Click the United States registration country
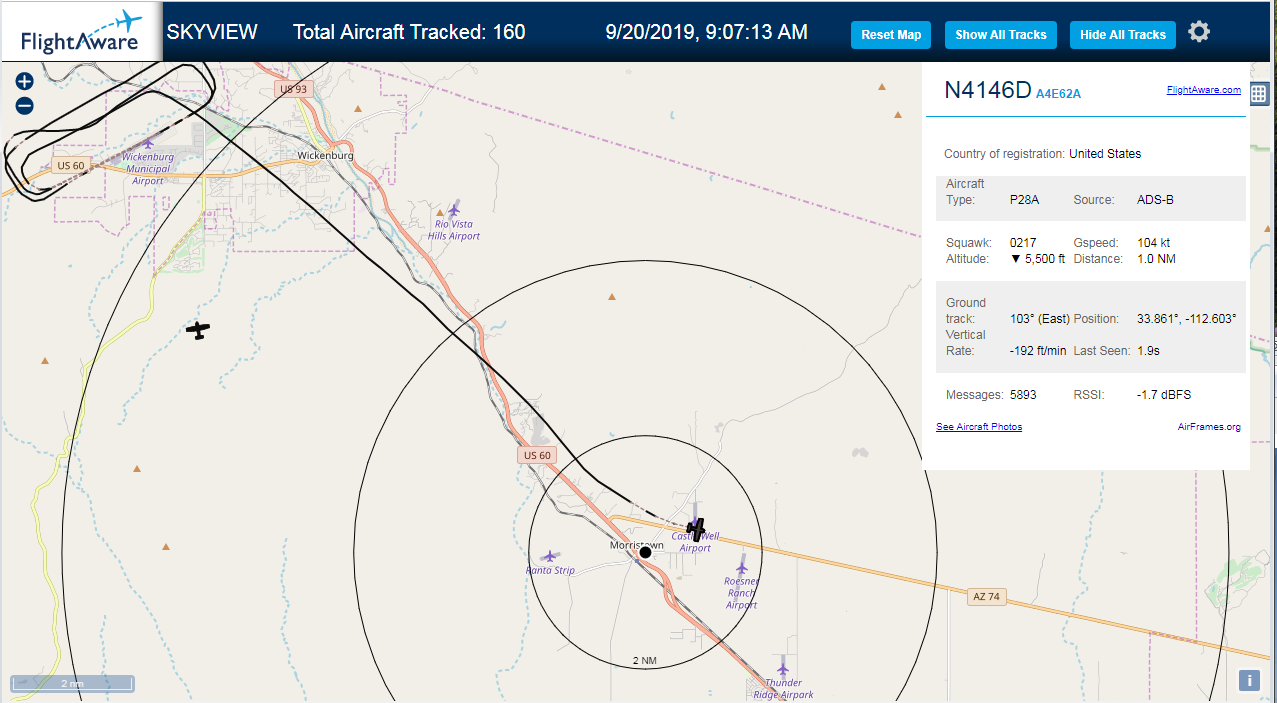 1105,154
